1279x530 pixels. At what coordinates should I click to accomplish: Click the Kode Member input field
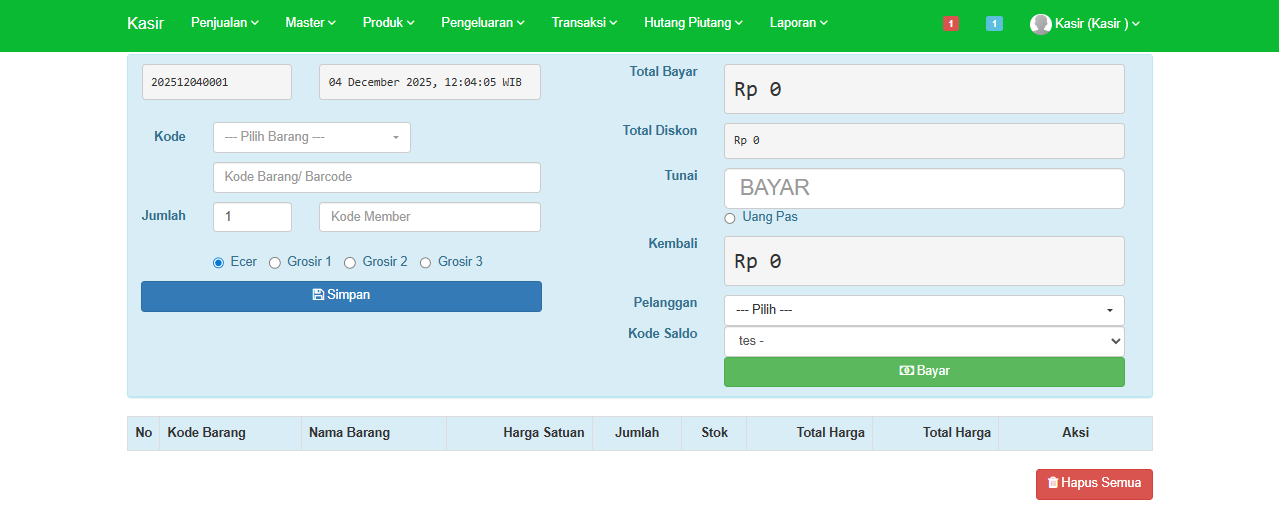coord(429,217)
